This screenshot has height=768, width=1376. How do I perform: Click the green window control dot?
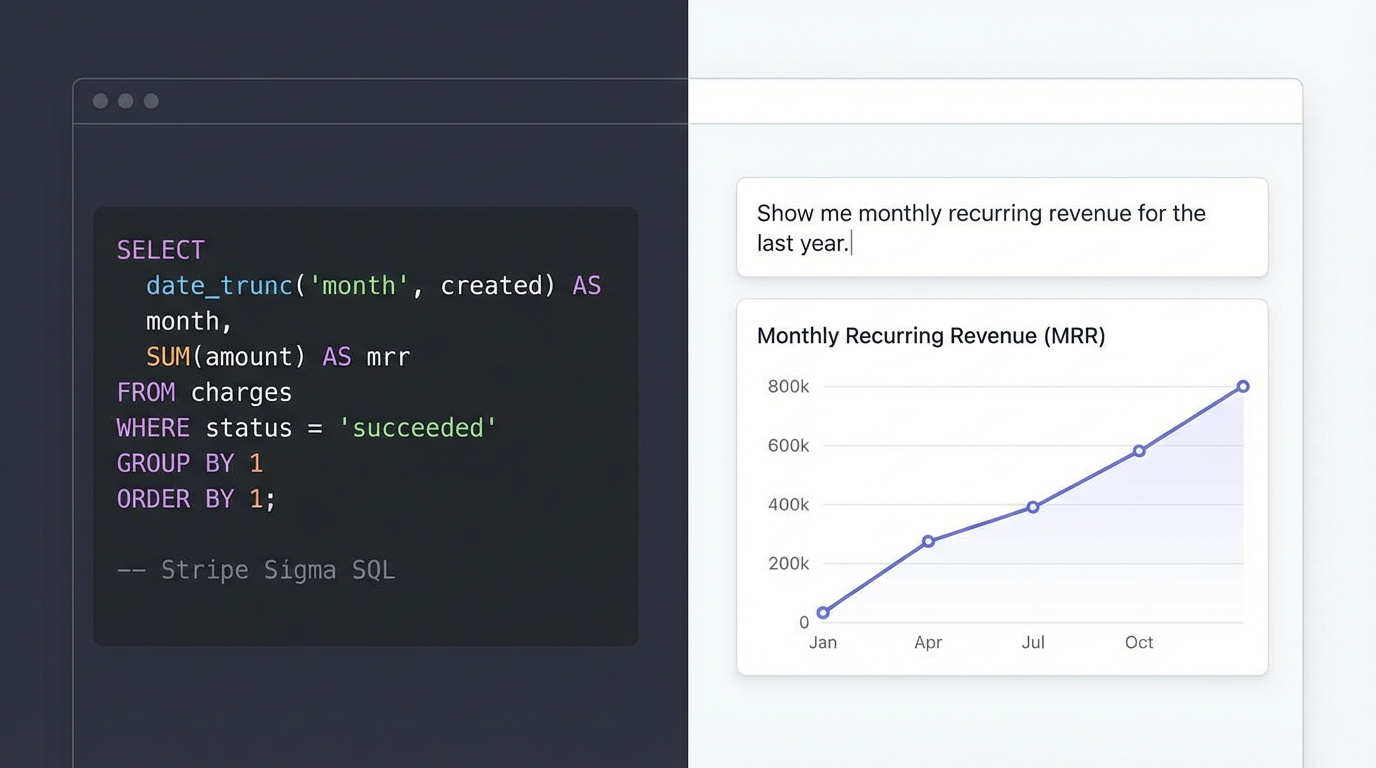[x=150, y=100]
